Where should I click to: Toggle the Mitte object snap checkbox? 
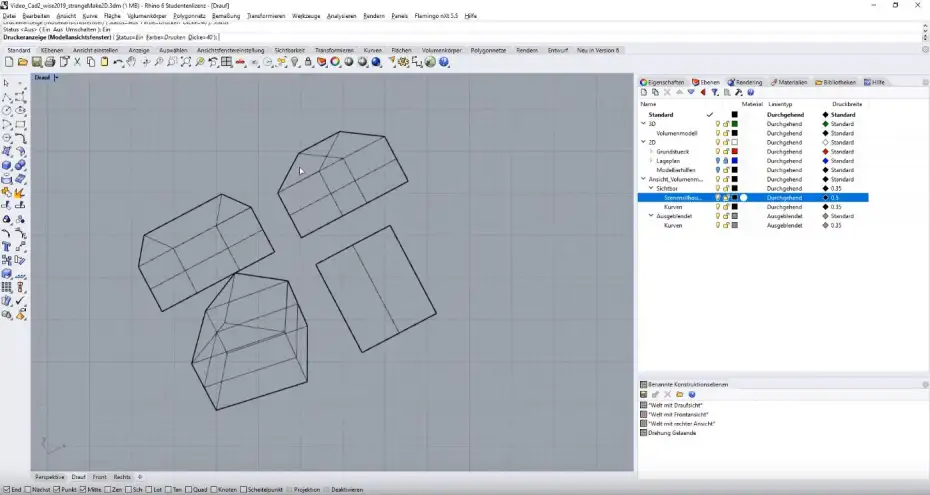click(82, 490)
